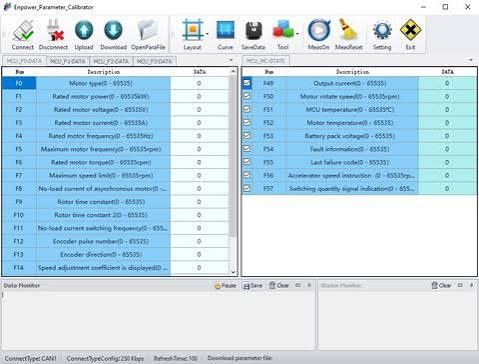Select the F5 Maximum motor frequency row
The width and height of the screenshot is (479, 364).
click(x=116, y=149)
